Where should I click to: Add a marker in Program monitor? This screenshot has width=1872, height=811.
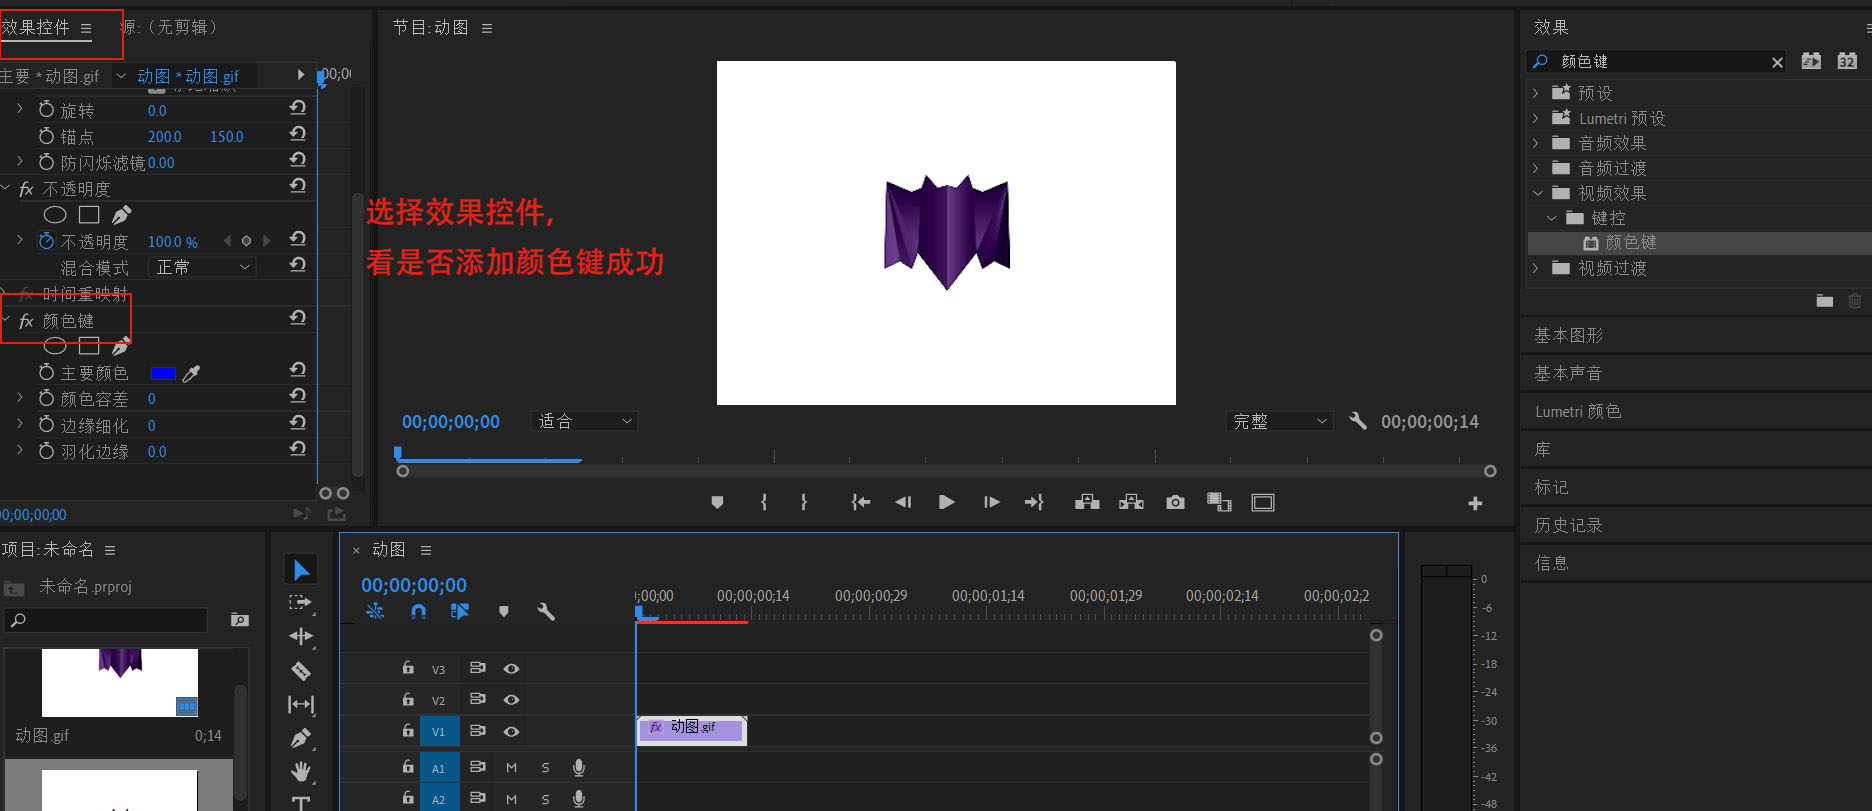click(717, 502)
